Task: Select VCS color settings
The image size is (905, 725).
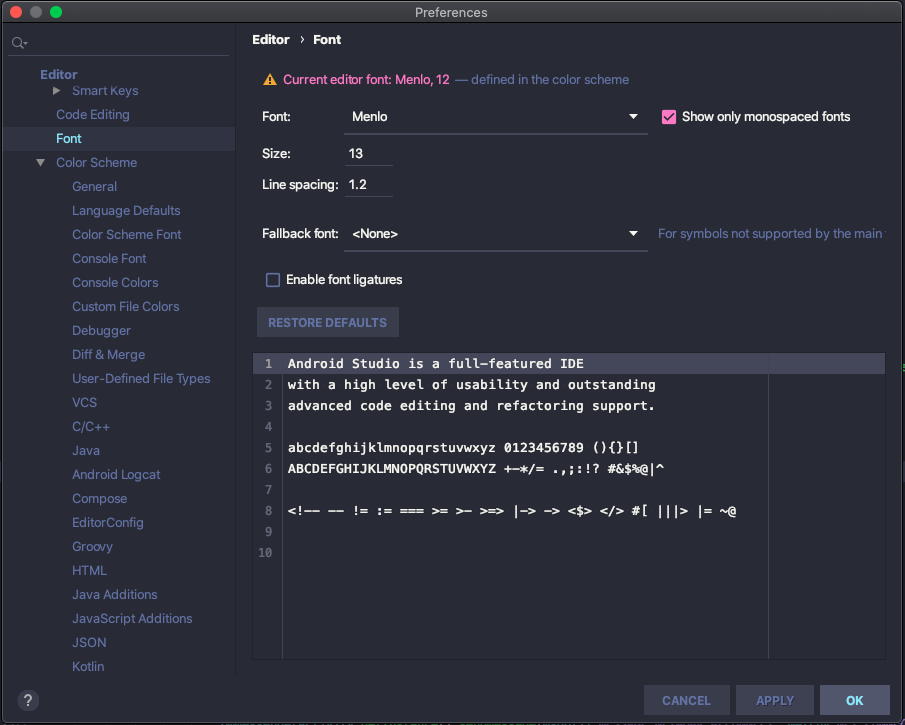Action: tap(84, 402)
